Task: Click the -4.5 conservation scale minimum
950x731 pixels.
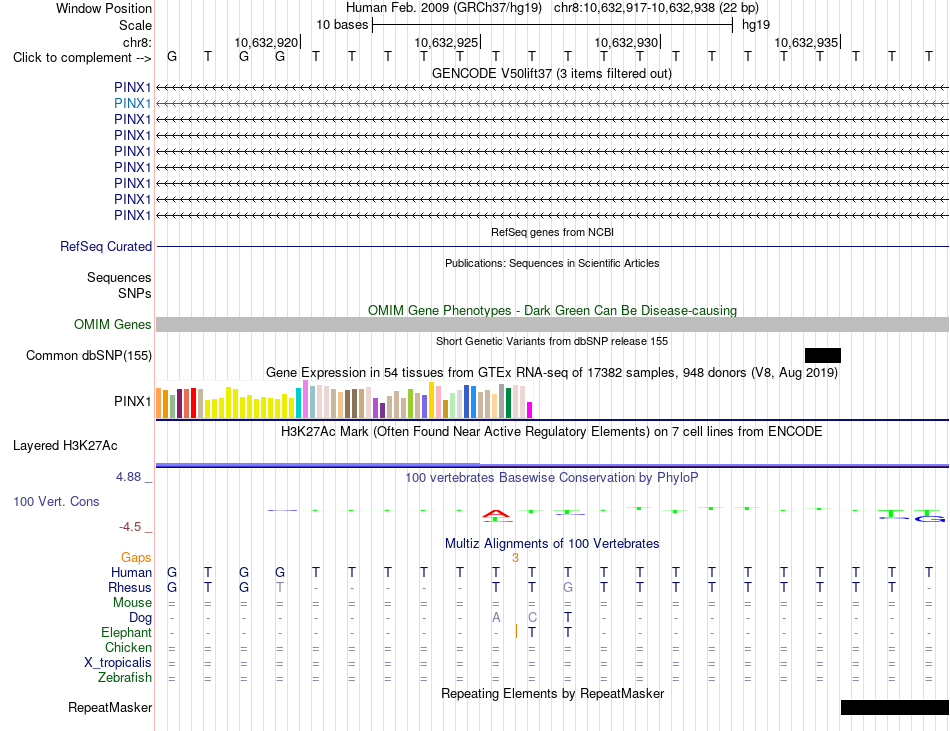Action: click(130, 527)
